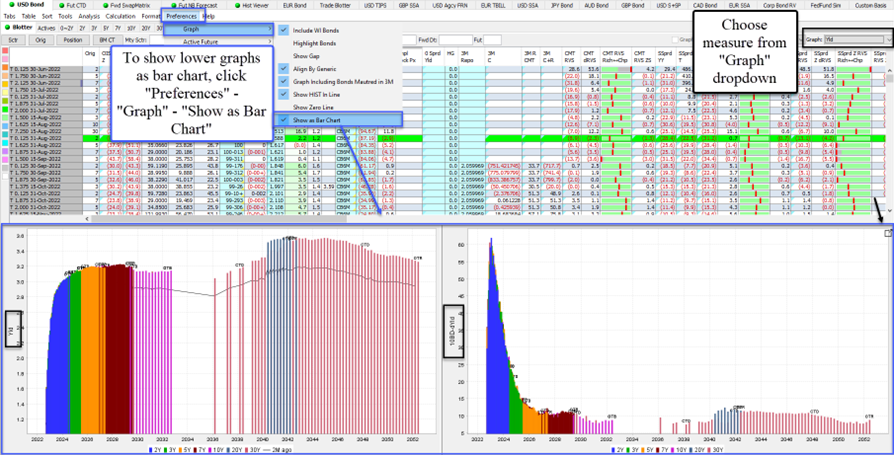The width and height of the screenshot is (894, 455).
Task: Open the Tools menu
Action: 65,17
